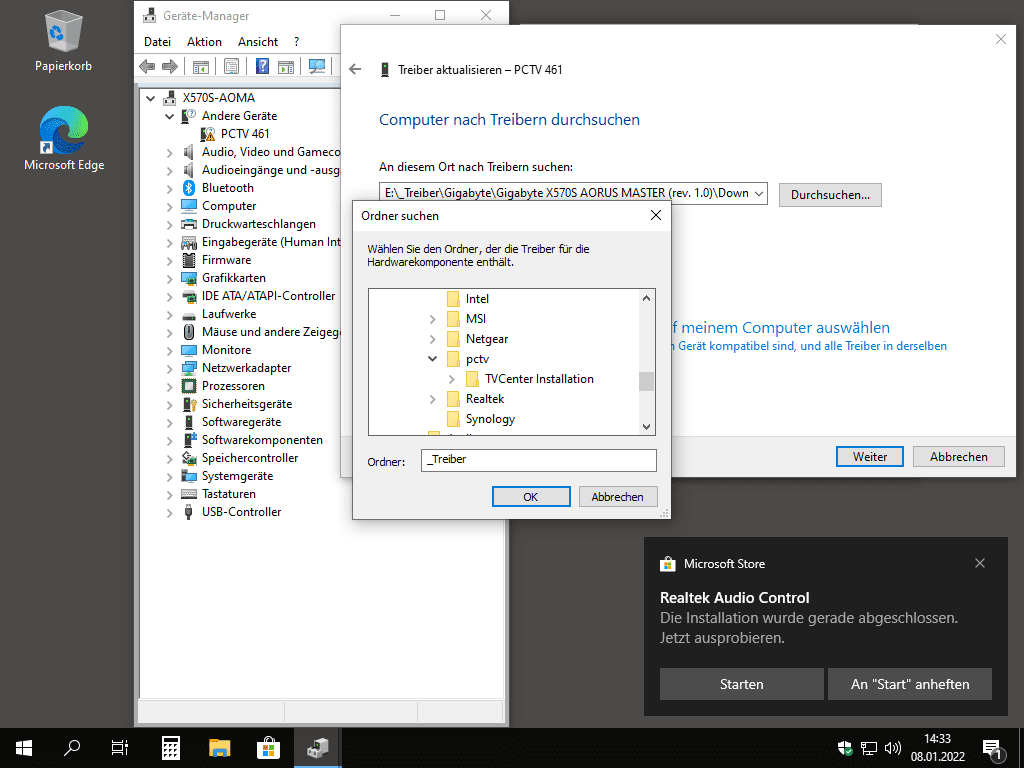
Task: Collapse the Andere Geräte category
Action: (x=170, y=116)
